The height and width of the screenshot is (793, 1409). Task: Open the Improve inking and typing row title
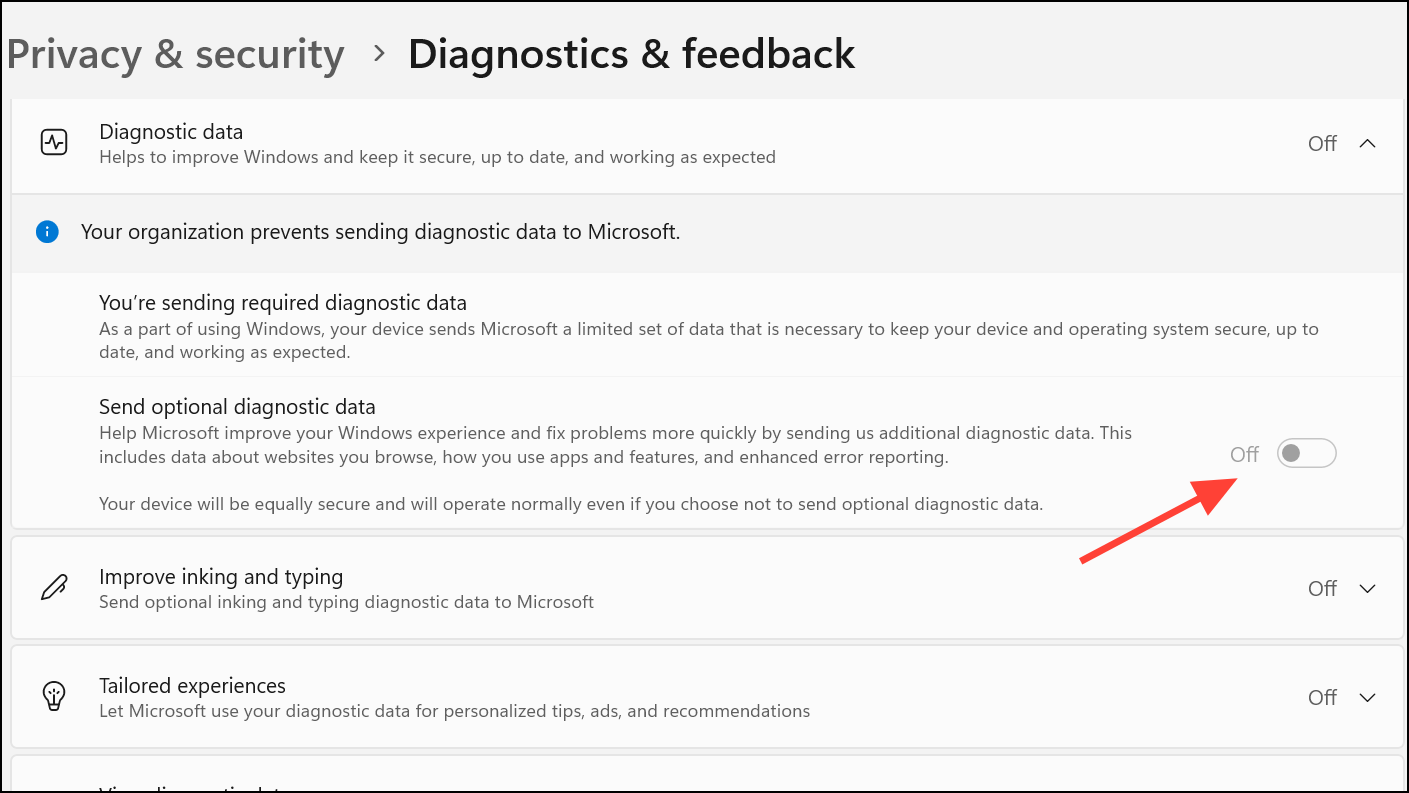(x=221, y=577)
